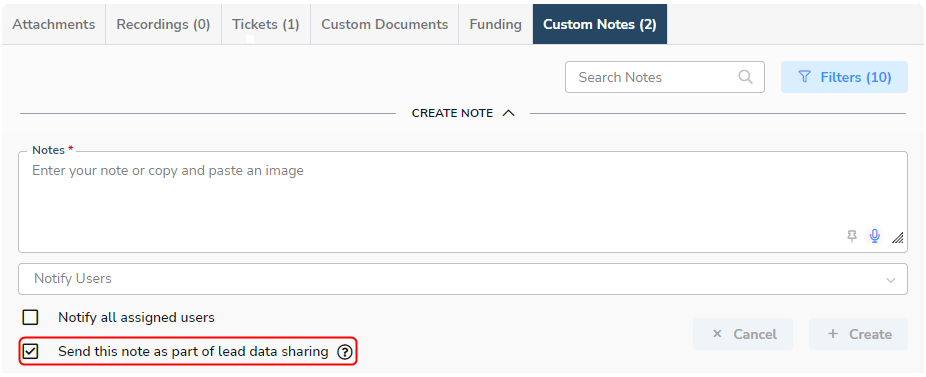Click the microphone voice input icon
This screenshot has height=377, width=926.
coord(875,236)
